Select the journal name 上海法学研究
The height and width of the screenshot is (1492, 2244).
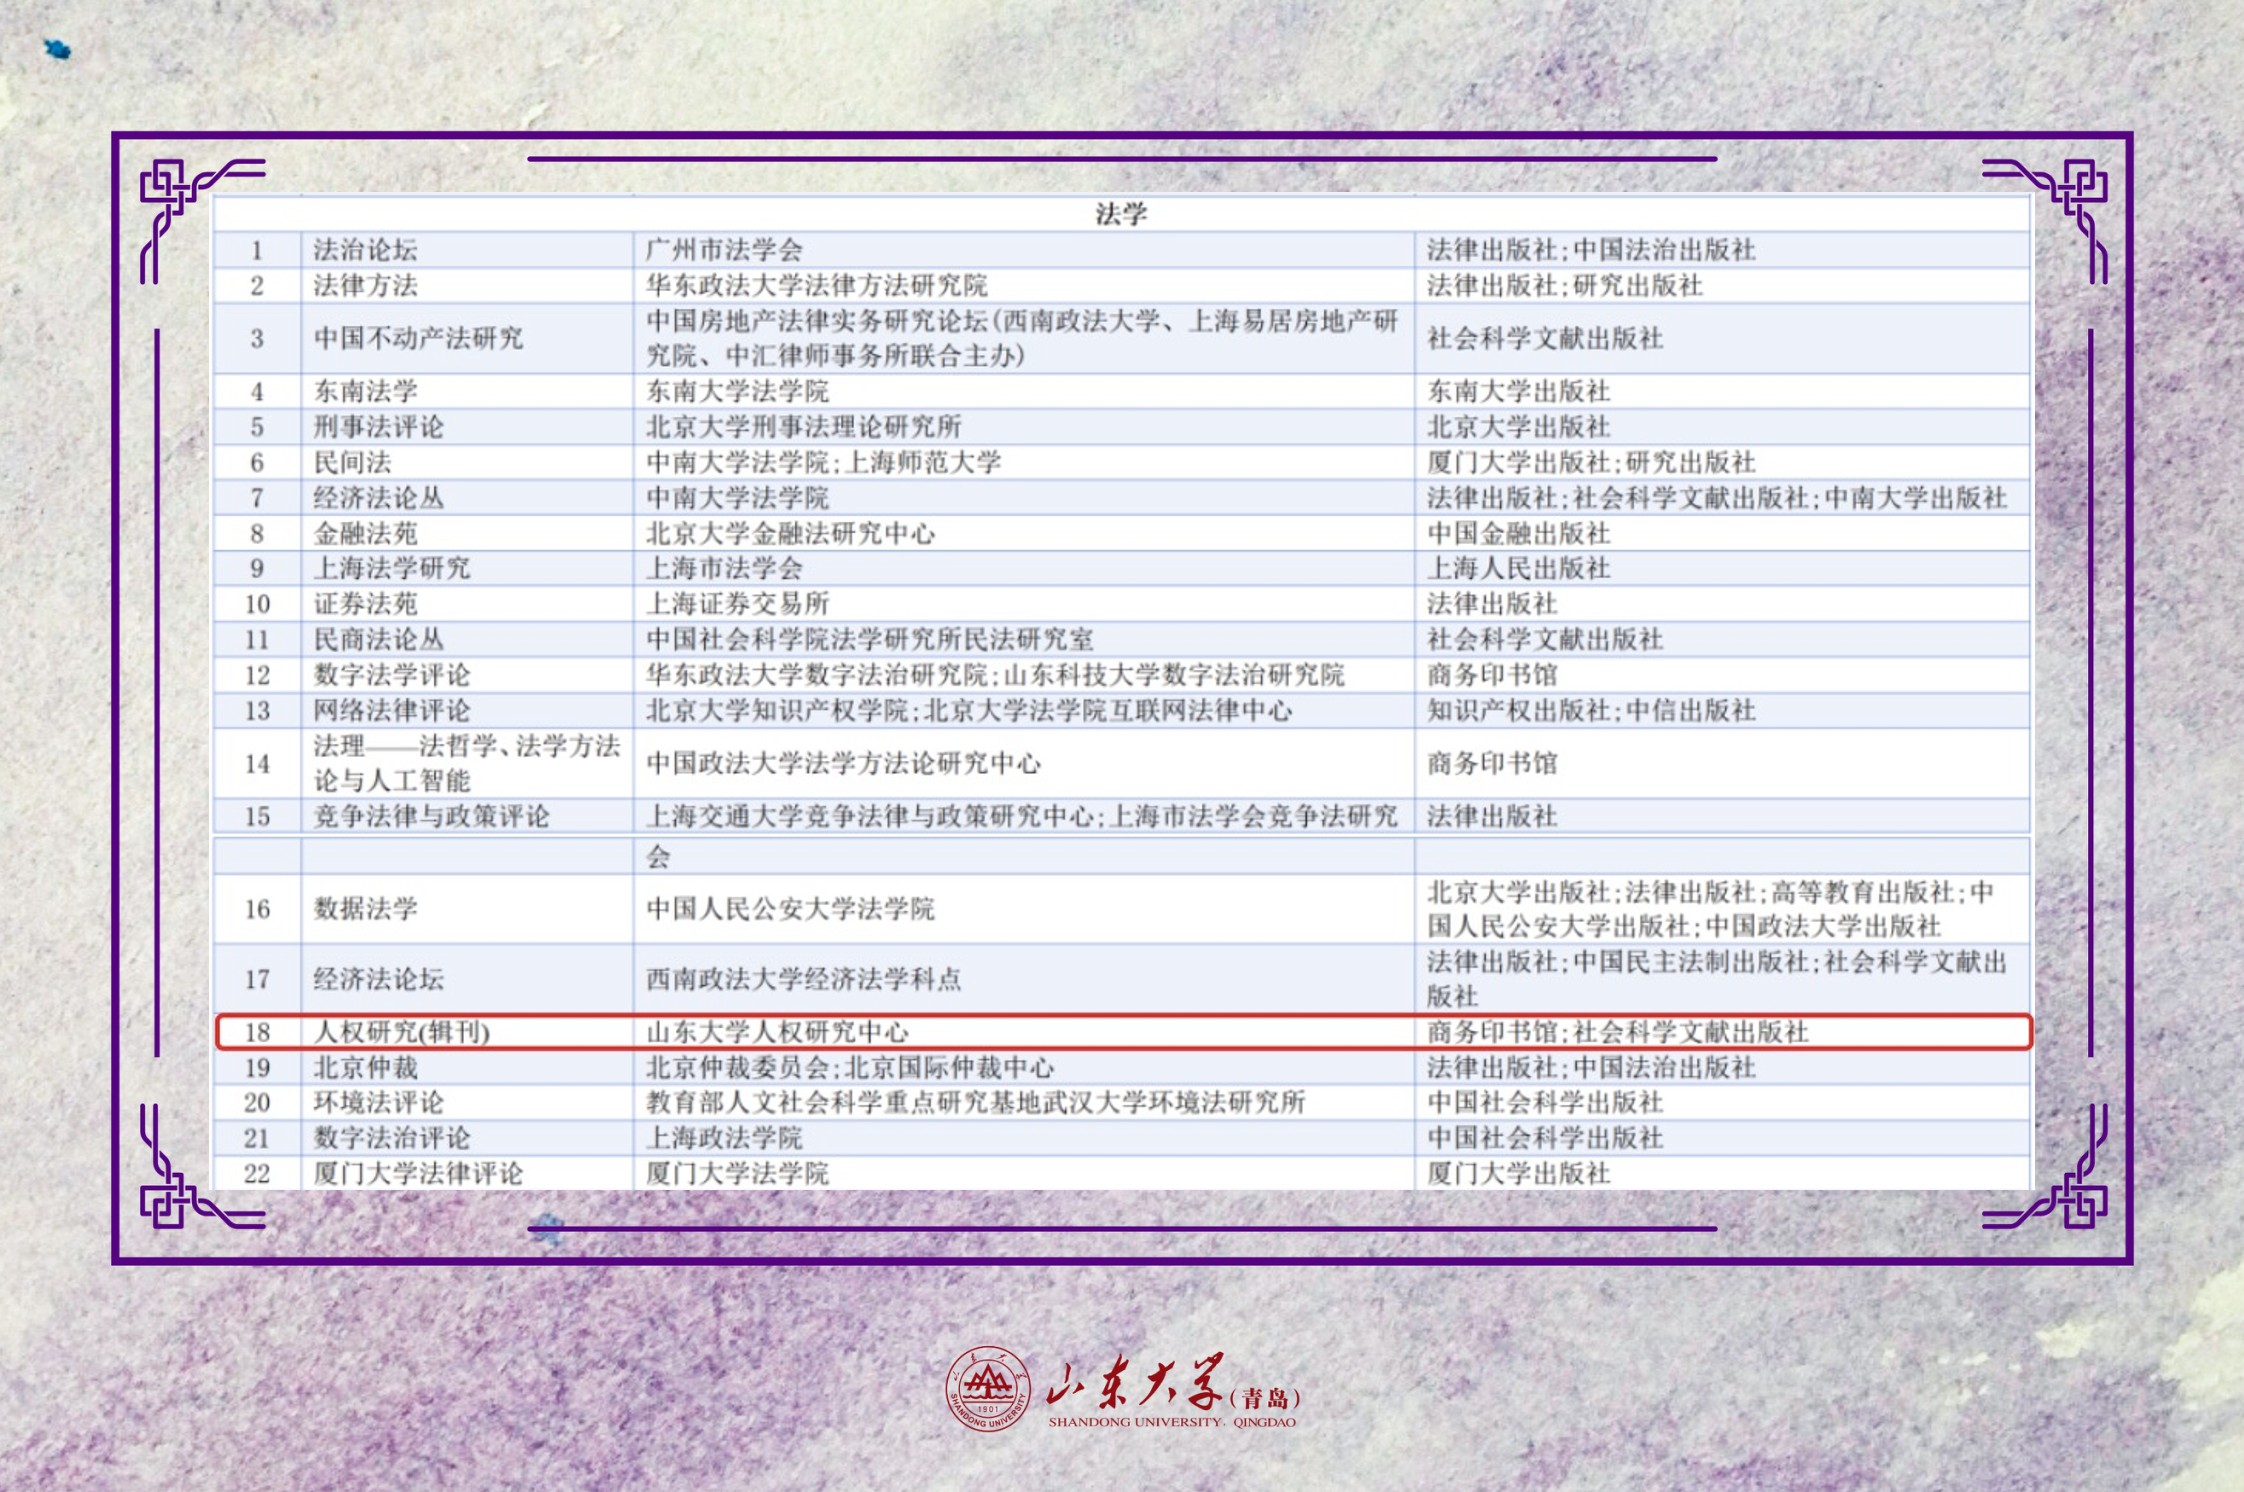[391, 568]
